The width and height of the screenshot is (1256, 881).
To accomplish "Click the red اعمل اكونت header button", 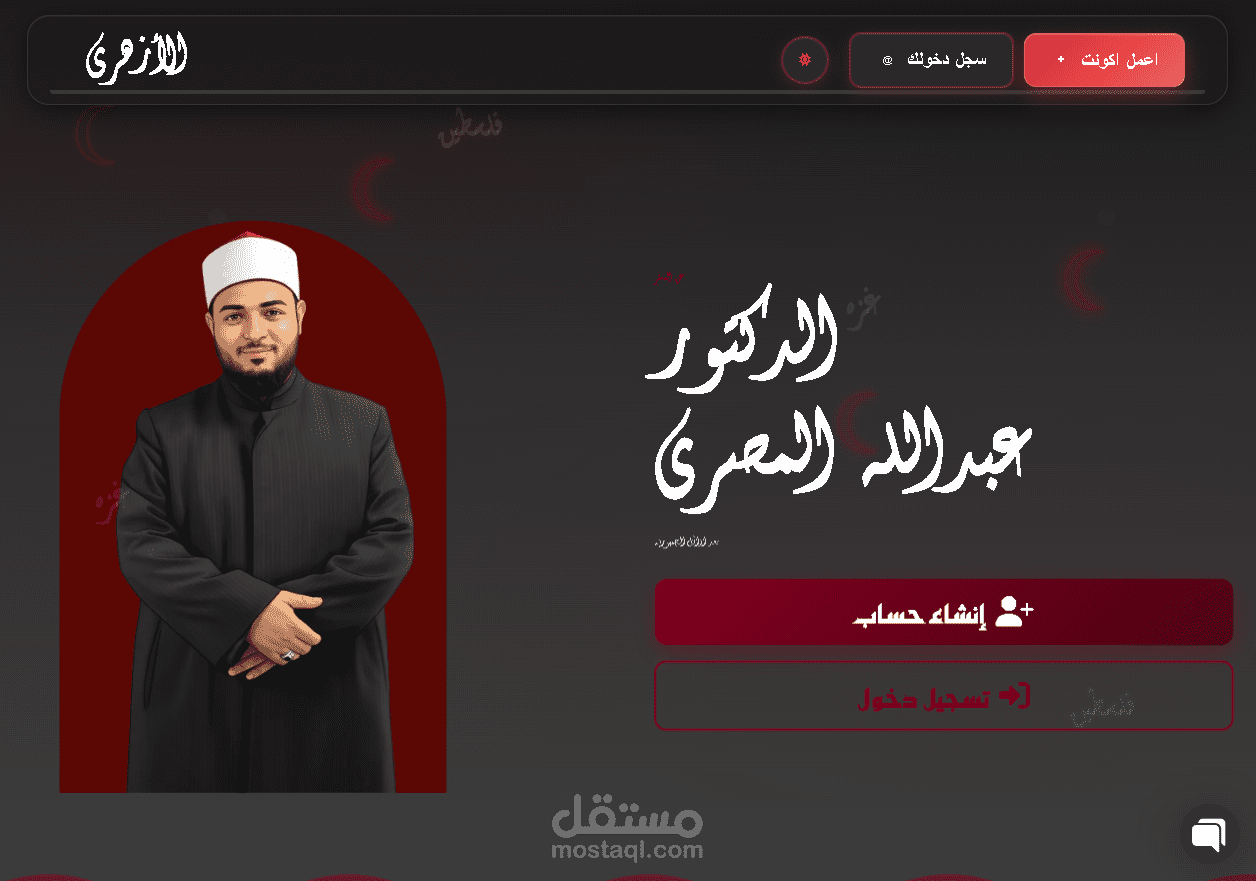I will coord(1104,60).
